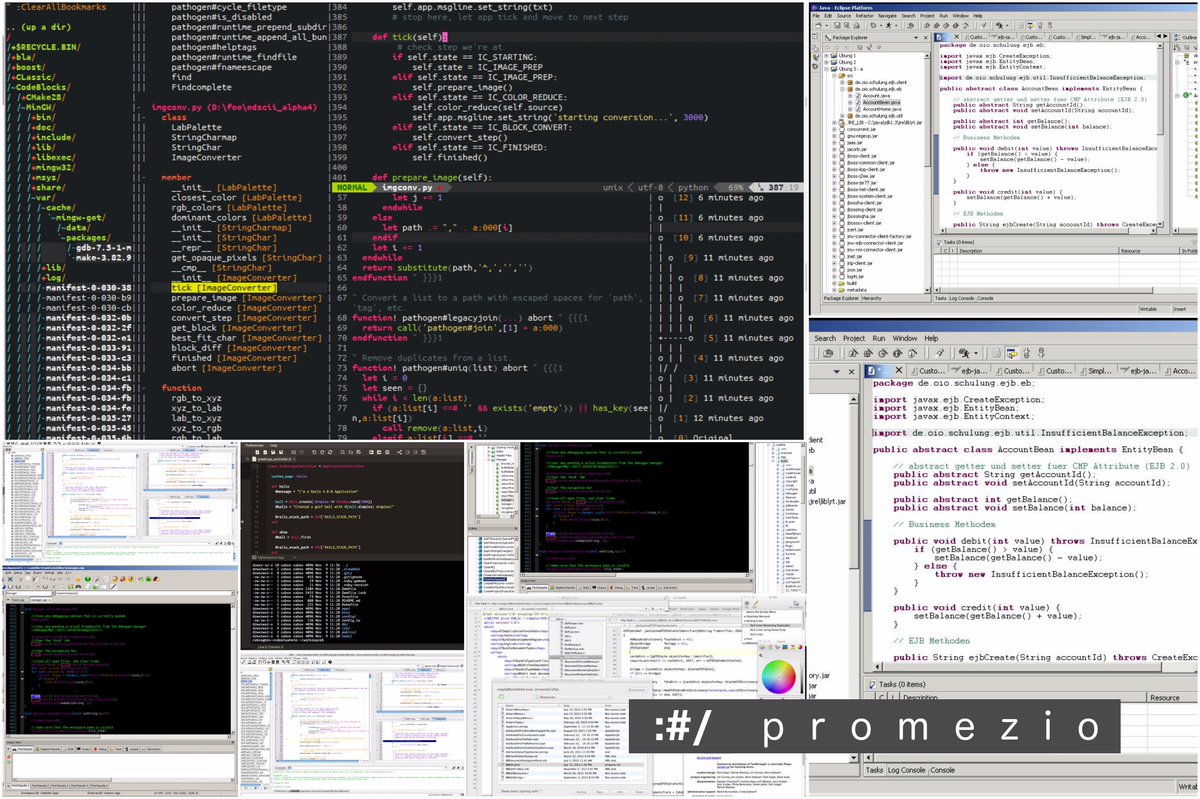Click Save icon in small Eclipse toolbar
Viewport: 1200px width, 799px height.
pos(837,26)
